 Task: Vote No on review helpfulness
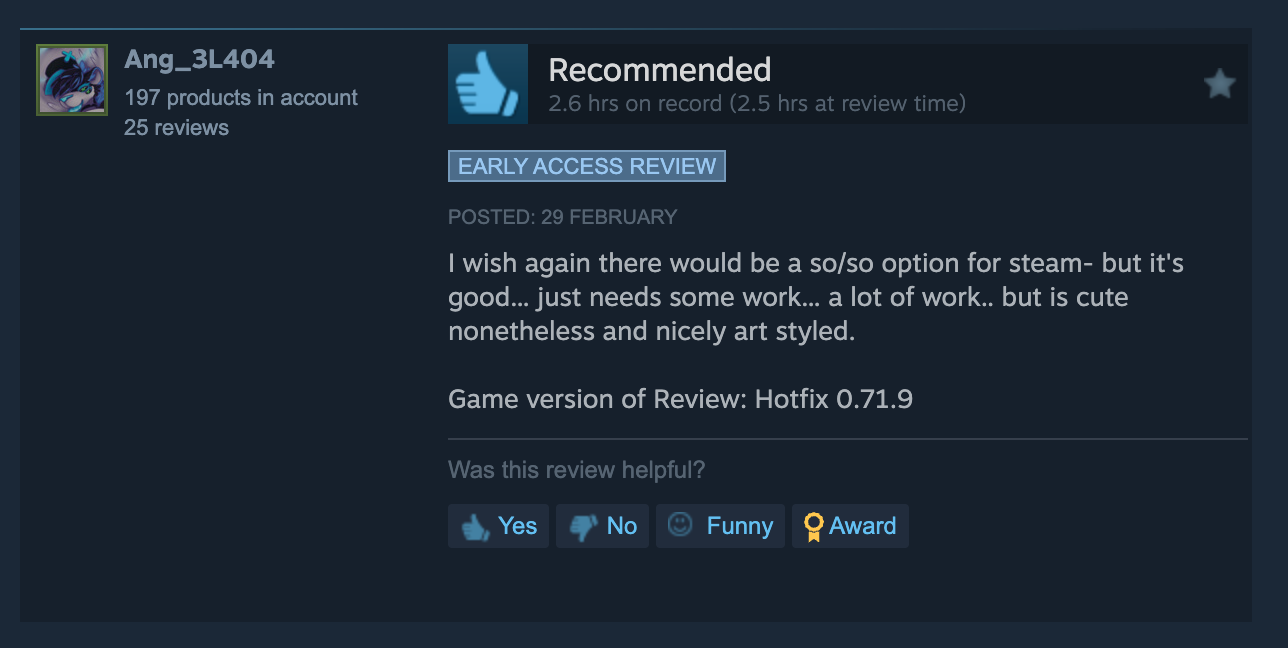[x=603, y=526]
